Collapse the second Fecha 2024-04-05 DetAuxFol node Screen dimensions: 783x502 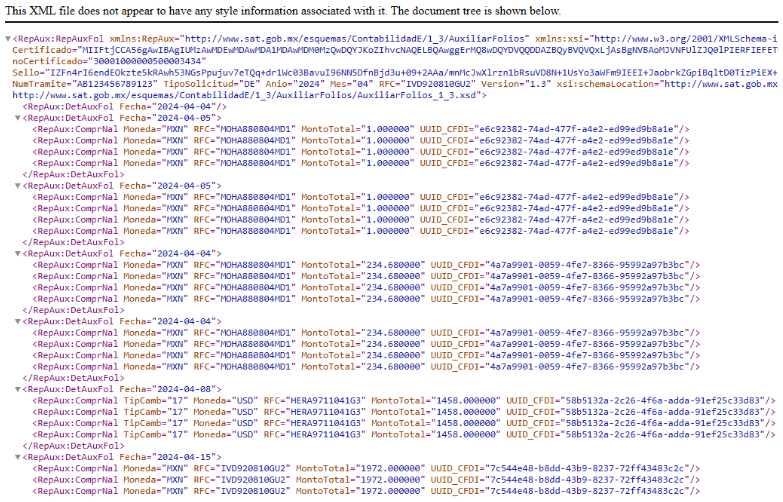(x=17, y=186)
